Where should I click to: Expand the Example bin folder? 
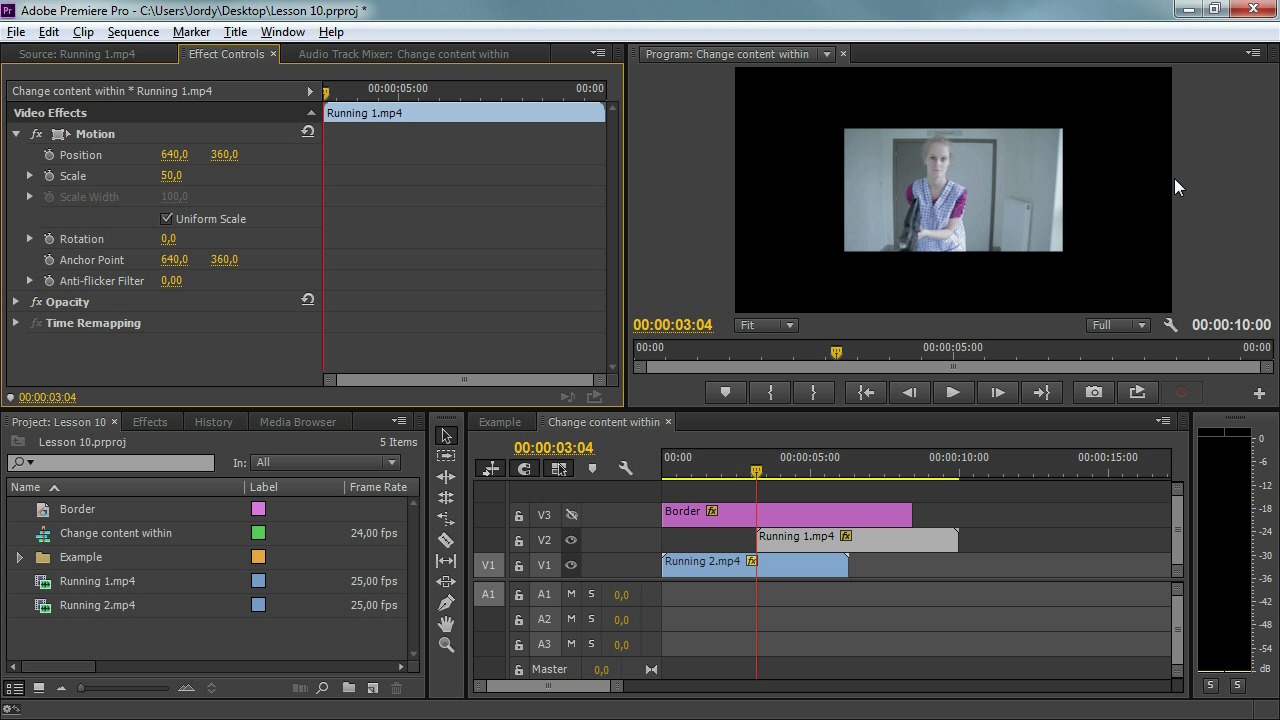pos(19,557)
